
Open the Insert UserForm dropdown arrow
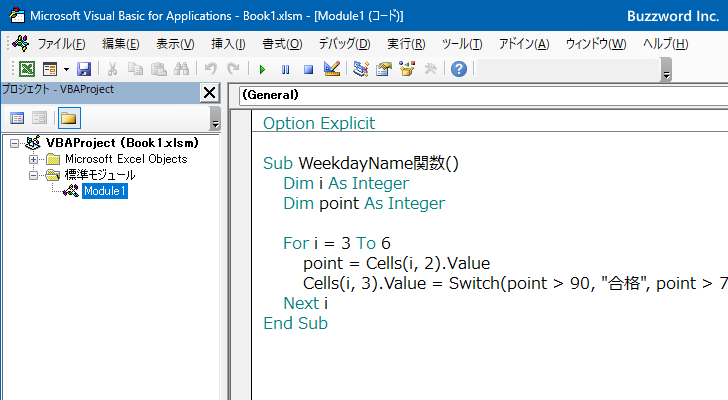[x=66, y=70]
